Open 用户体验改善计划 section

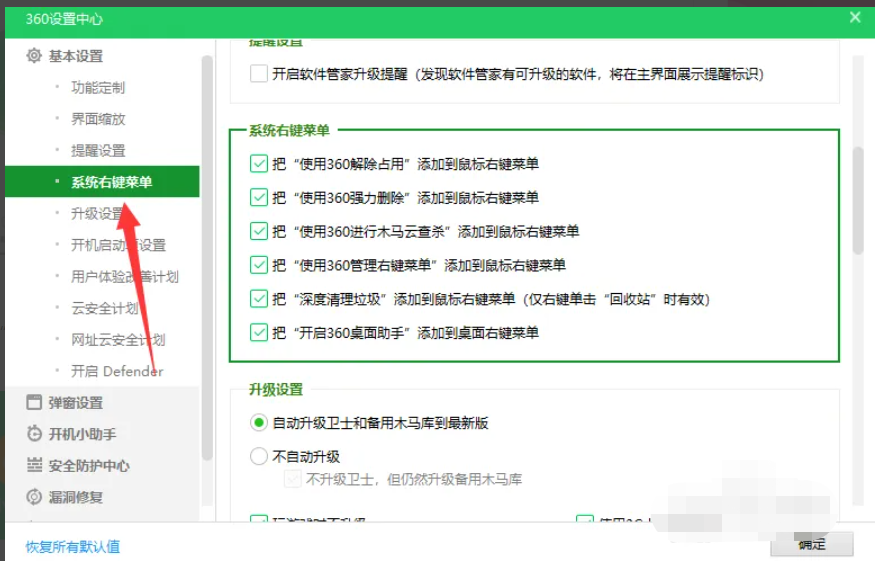tap(124, 276)
